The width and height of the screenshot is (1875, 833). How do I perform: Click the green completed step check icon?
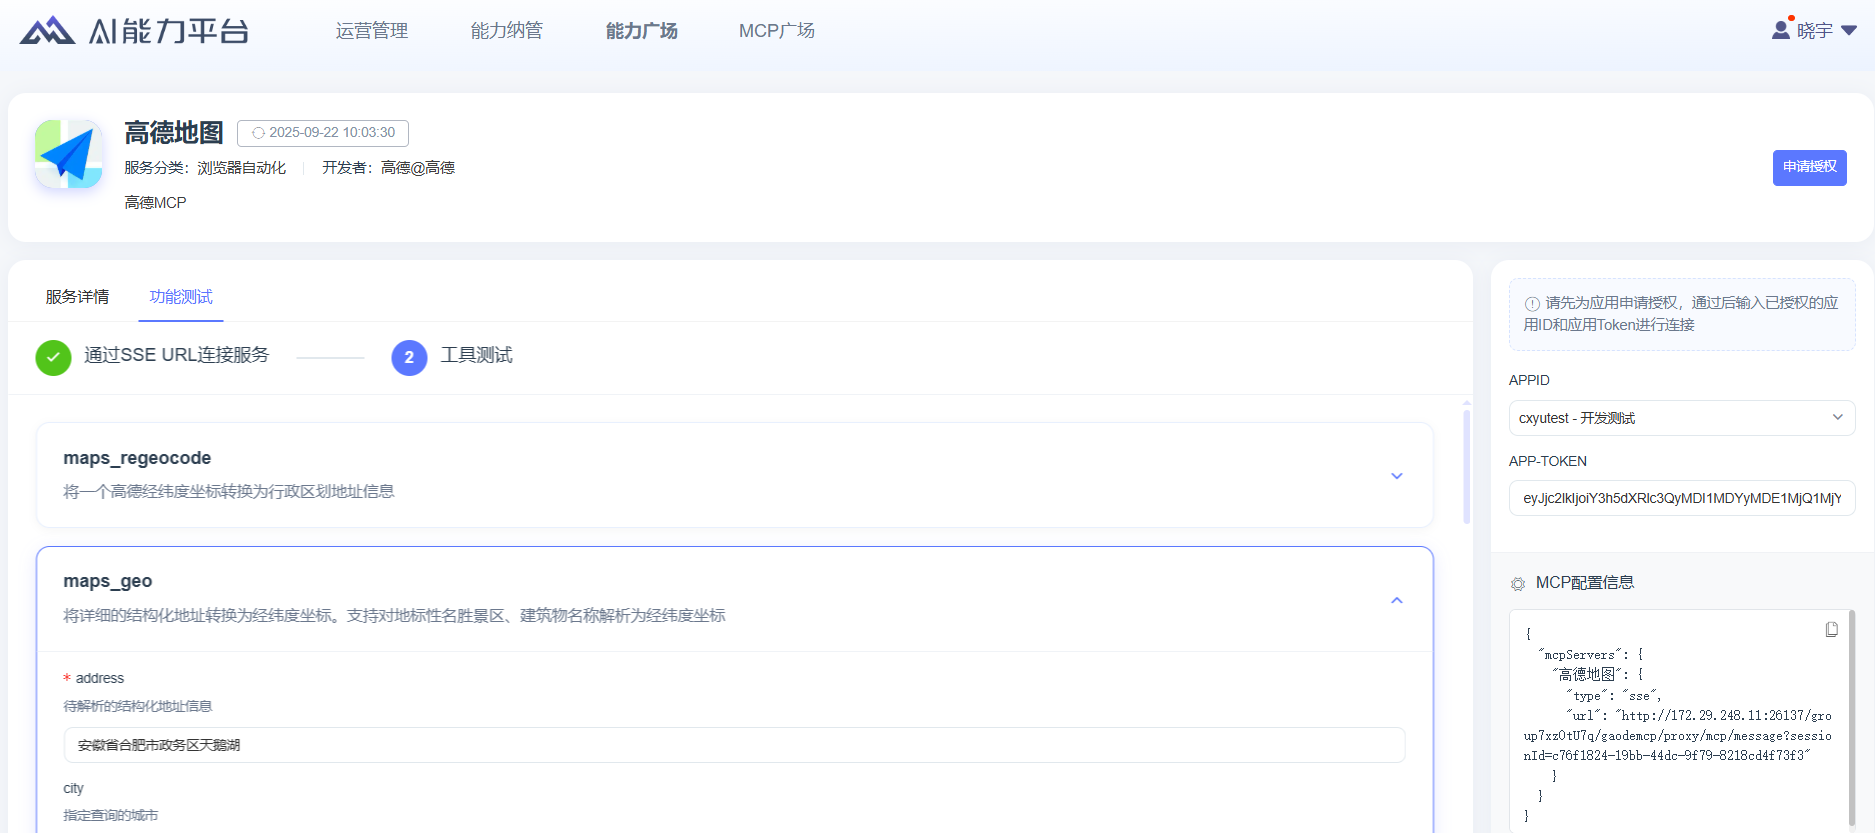click(53, 357)
